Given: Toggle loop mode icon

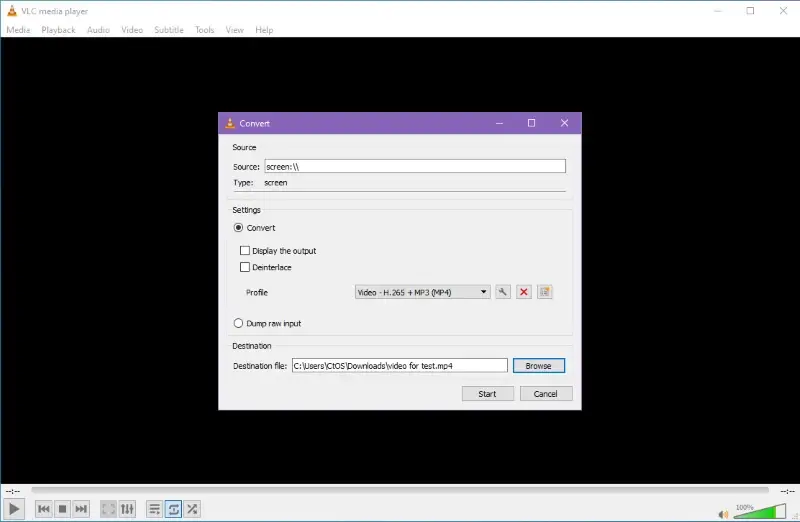Looking at the screenshot, I should click(173, 509).
